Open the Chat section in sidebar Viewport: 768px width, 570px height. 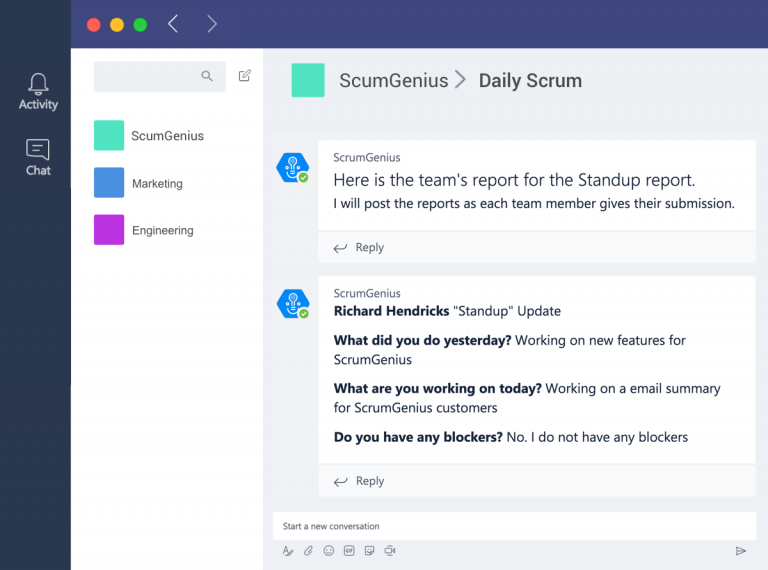[38, 157]
